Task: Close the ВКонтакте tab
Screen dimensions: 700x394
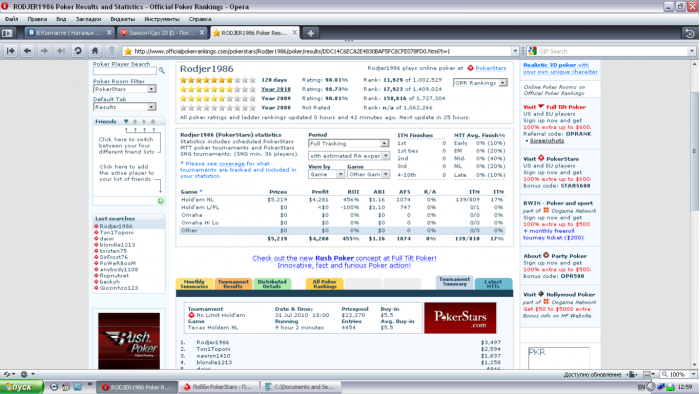Action: tap(109, 33)
